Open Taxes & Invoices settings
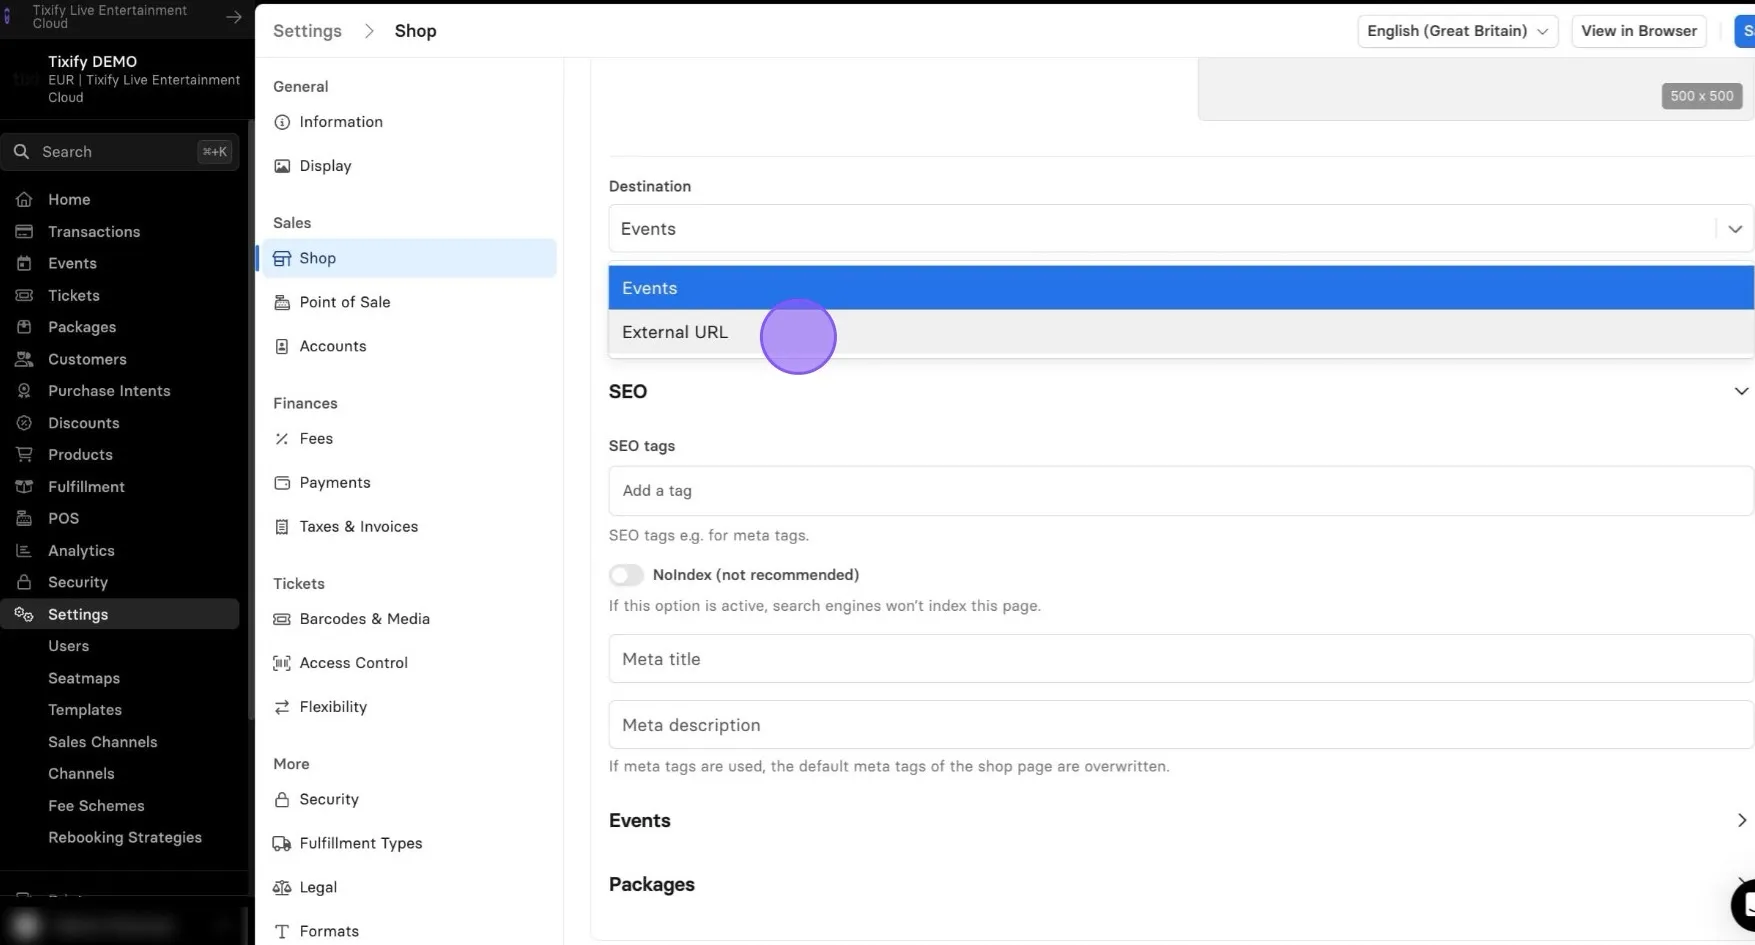This screenshot has height=945, width=1755. (x=358, y=527)
